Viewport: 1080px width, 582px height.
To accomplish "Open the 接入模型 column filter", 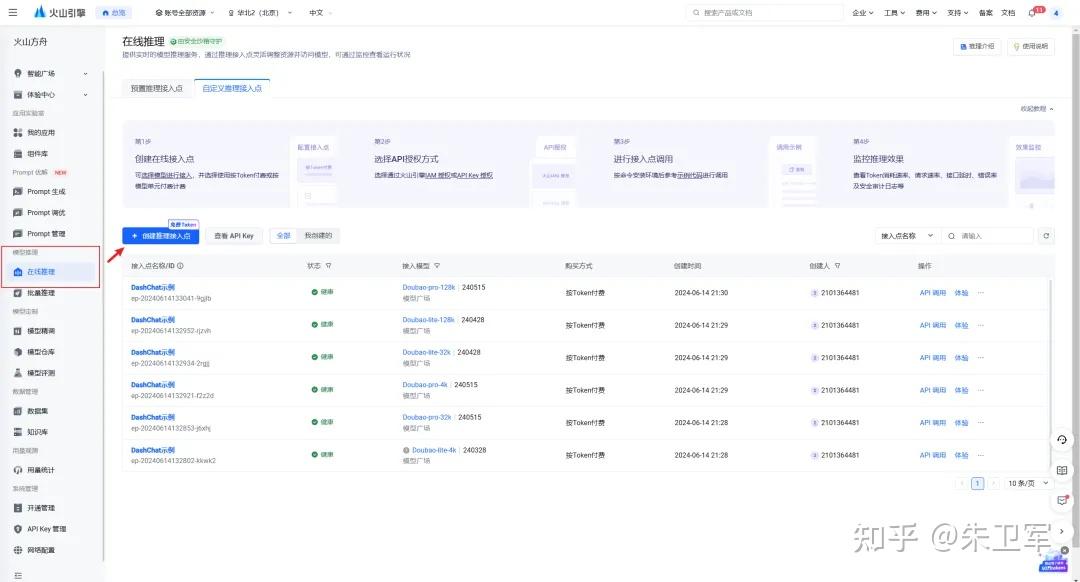I will tap(437, 266).
